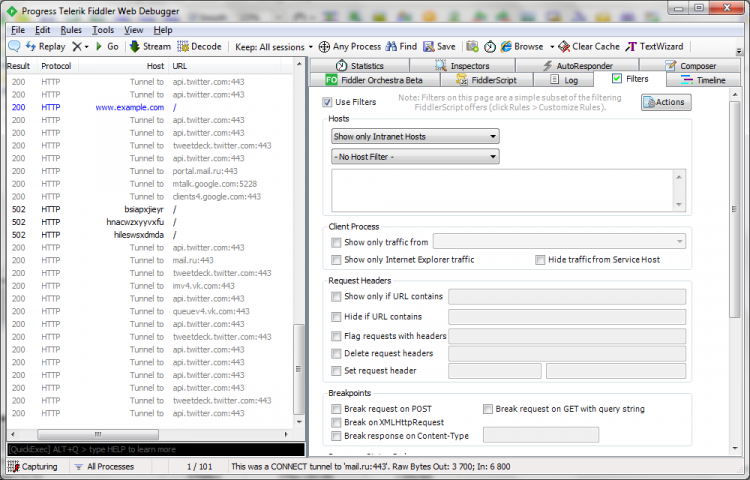This screenshot has height=480, width=750.
Task: Open the Edit menu
Action: coord(43,30)
